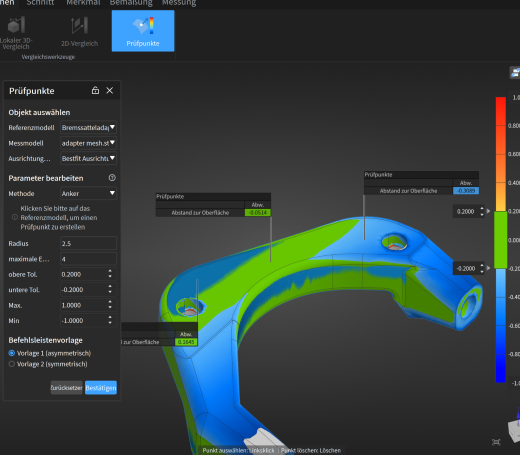Decrease the untere Tol. value

[x=110, y=292]
